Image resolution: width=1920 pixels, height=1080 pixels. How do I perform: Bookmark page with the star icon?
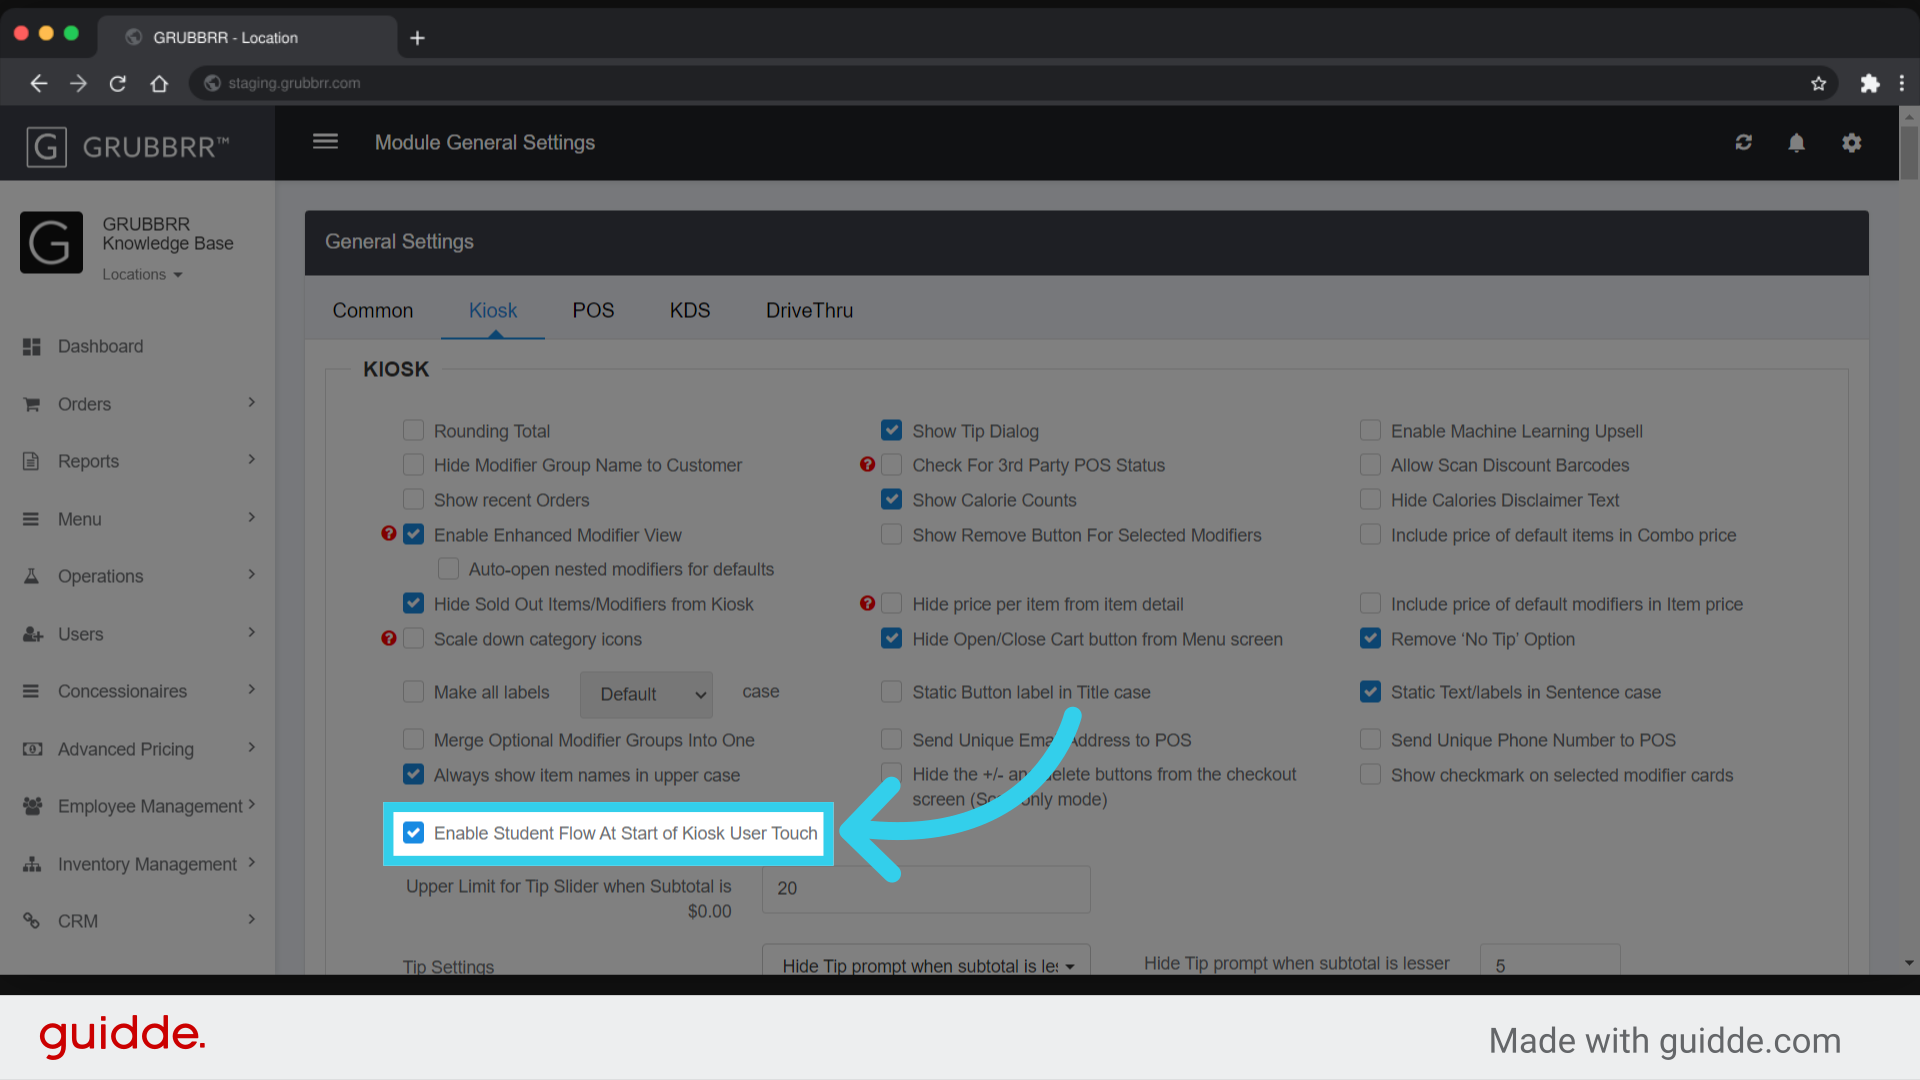(1818, 83)
